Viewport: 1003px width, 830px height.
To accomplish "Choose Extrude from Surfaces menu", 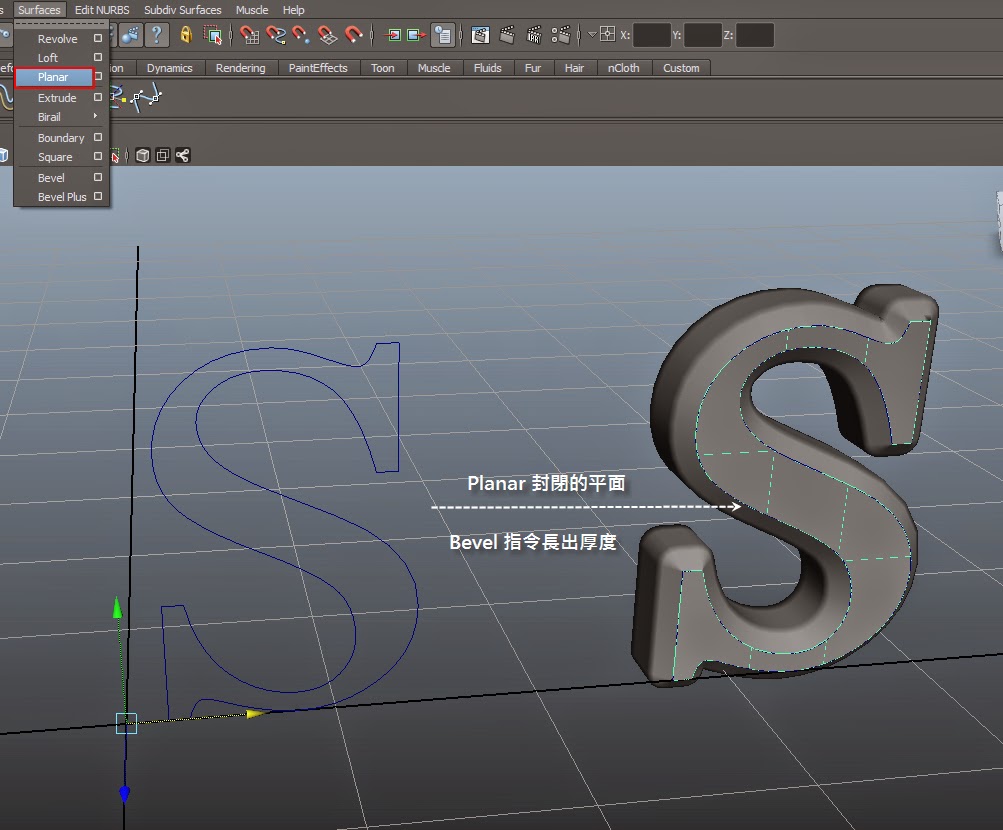I will (57, 98).
